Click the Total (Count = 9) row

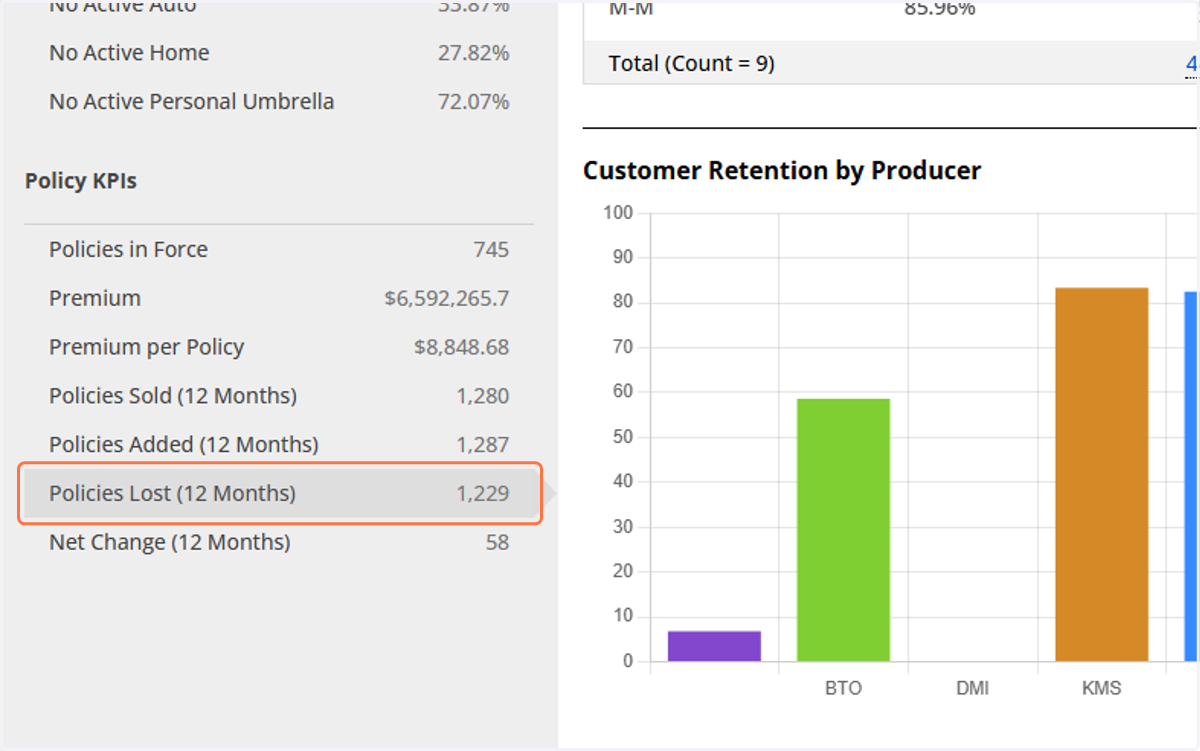[x=890, y=64]
